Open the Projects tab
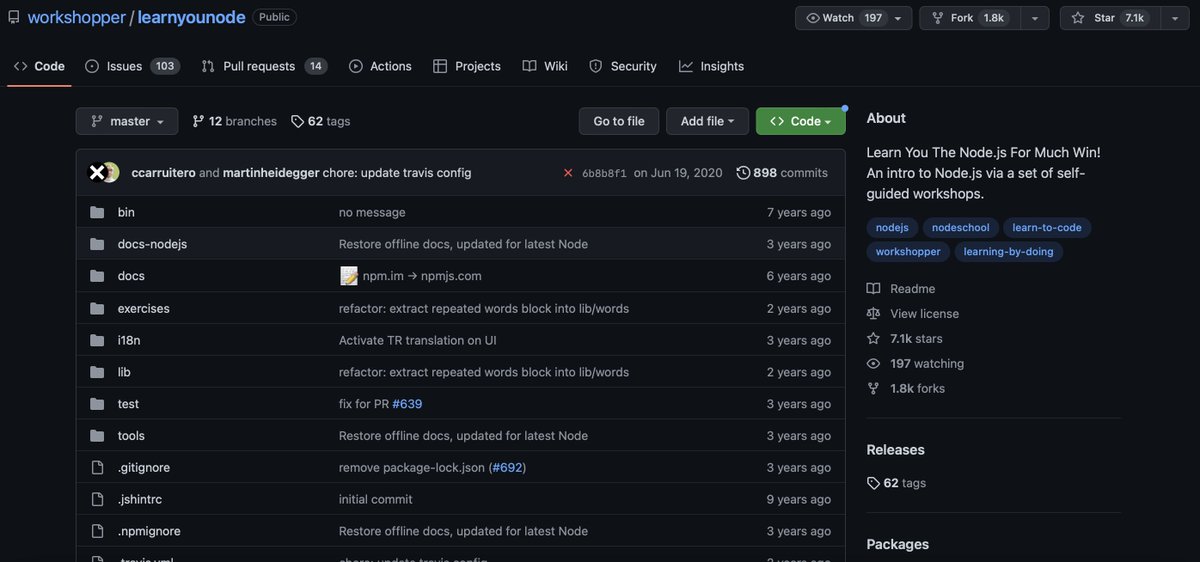Viewport: 1200px width, 562px height. coord(467,66)
